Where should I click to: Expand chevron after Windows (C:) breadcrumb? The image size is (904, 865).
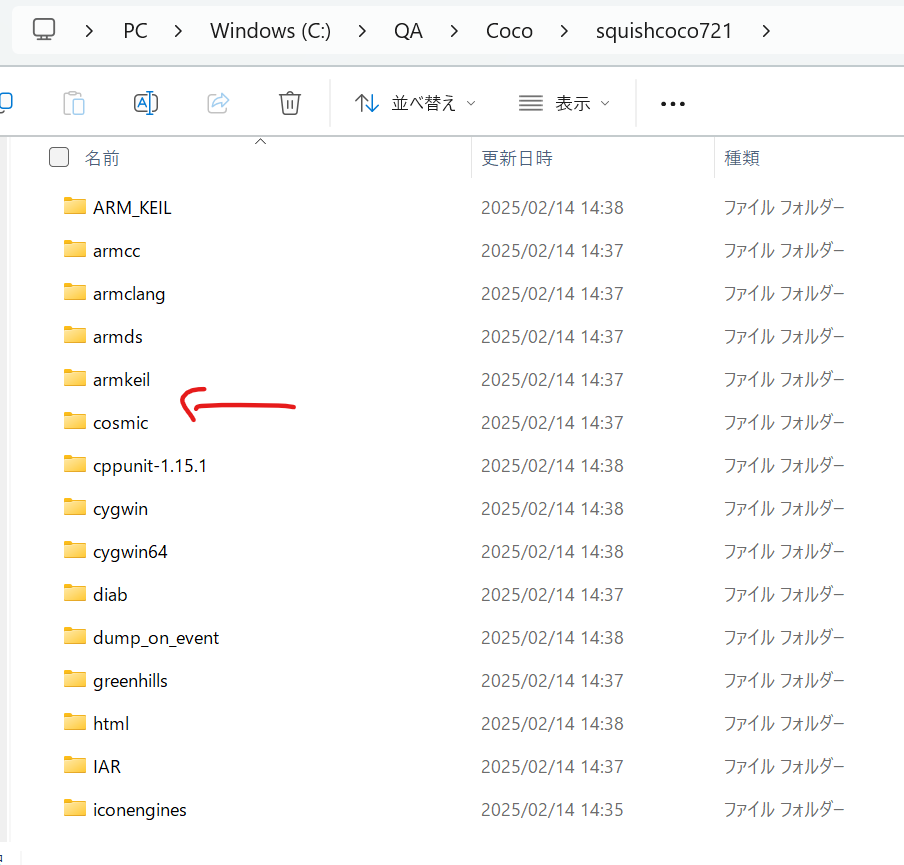pos(362,31)
